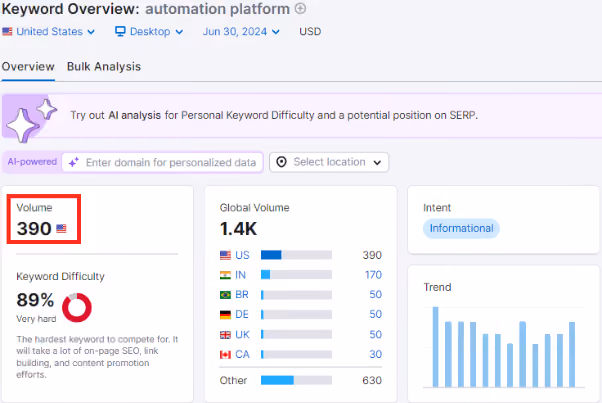Viewport: 602px width, 403px height.
Task: Select the Overview tab
Action: (28, 67)
